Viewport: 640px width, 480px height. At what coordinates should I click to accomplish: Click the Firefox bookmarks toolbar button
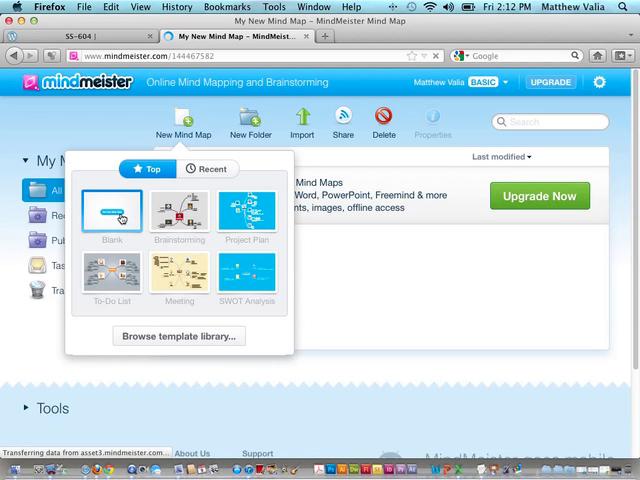pyautogui.click(x=623, y=56)
